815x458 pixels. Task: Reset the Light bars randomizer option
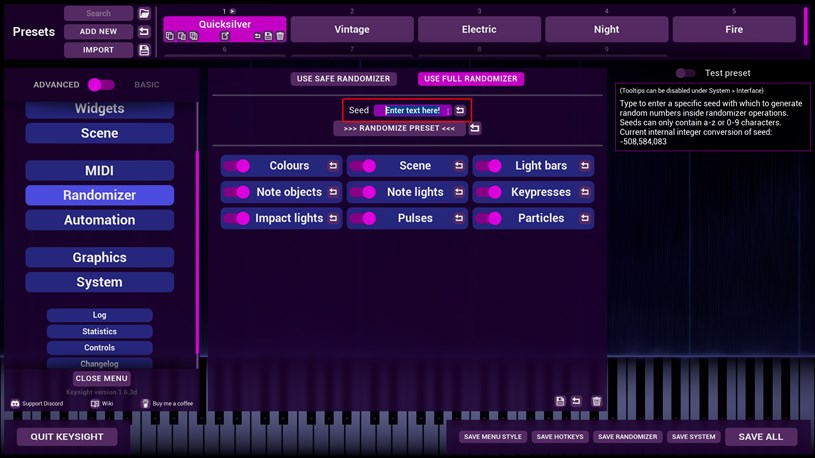(585, 165)
